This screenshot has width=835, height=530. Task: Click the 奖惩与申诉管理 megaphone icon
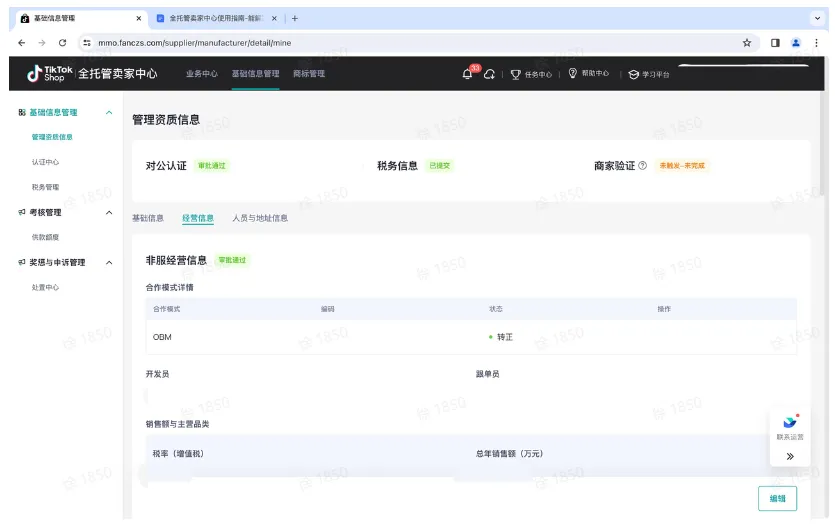[x=22, y=262]
